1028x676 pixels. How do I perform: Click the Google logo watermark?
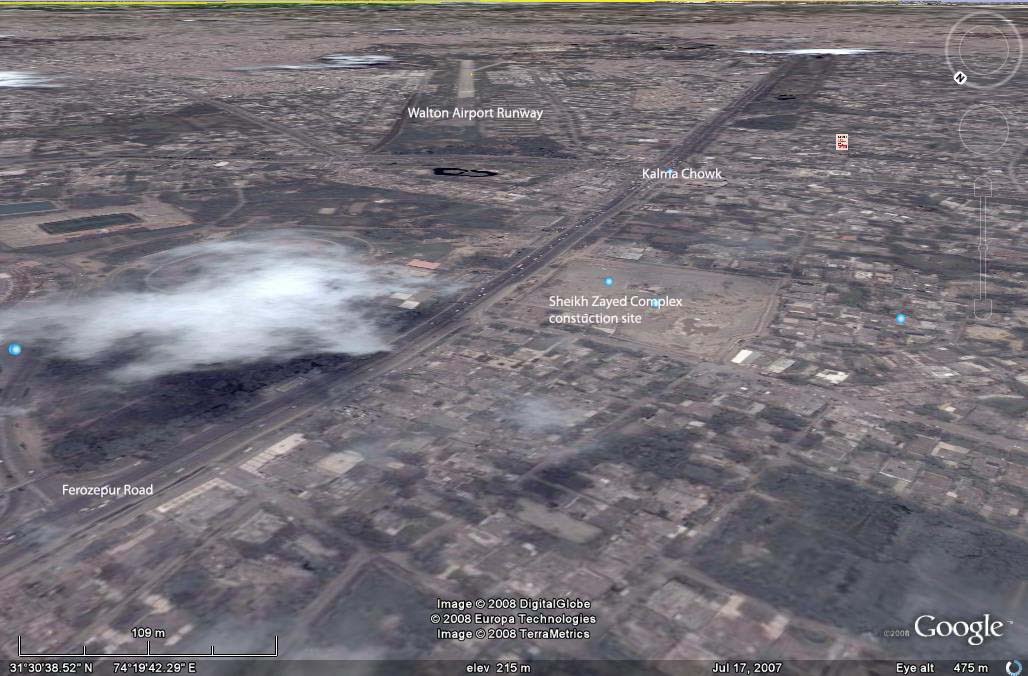point(957,629)
